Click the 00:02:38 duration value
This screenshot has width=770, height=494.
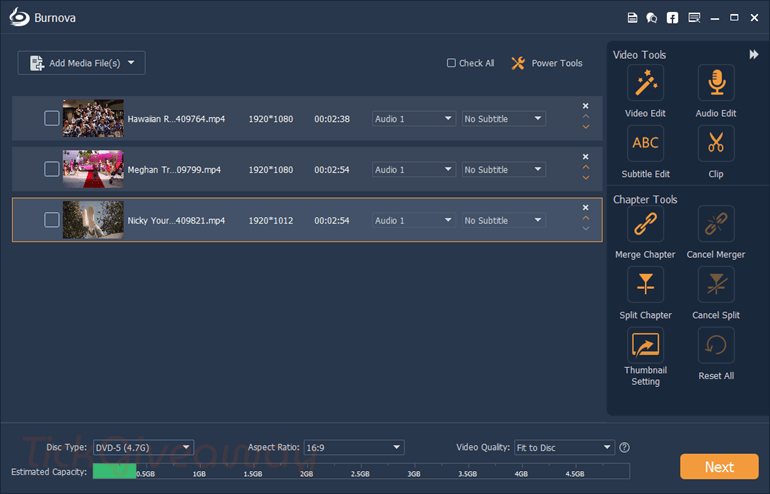coord(332,119)
